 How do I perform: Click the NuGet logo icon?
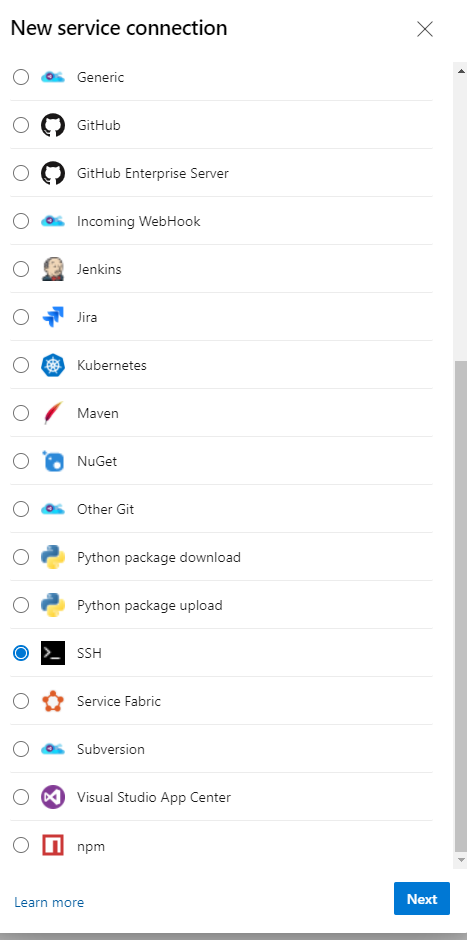[x=53, y=461]
